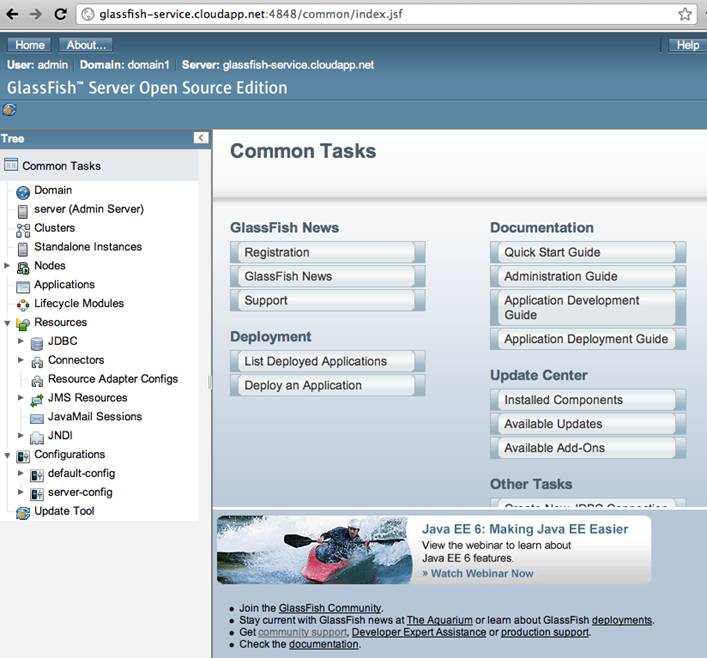Click the JavaMail Sessions envelope icon
Screen dimensions: 707x658
[37, 417]
